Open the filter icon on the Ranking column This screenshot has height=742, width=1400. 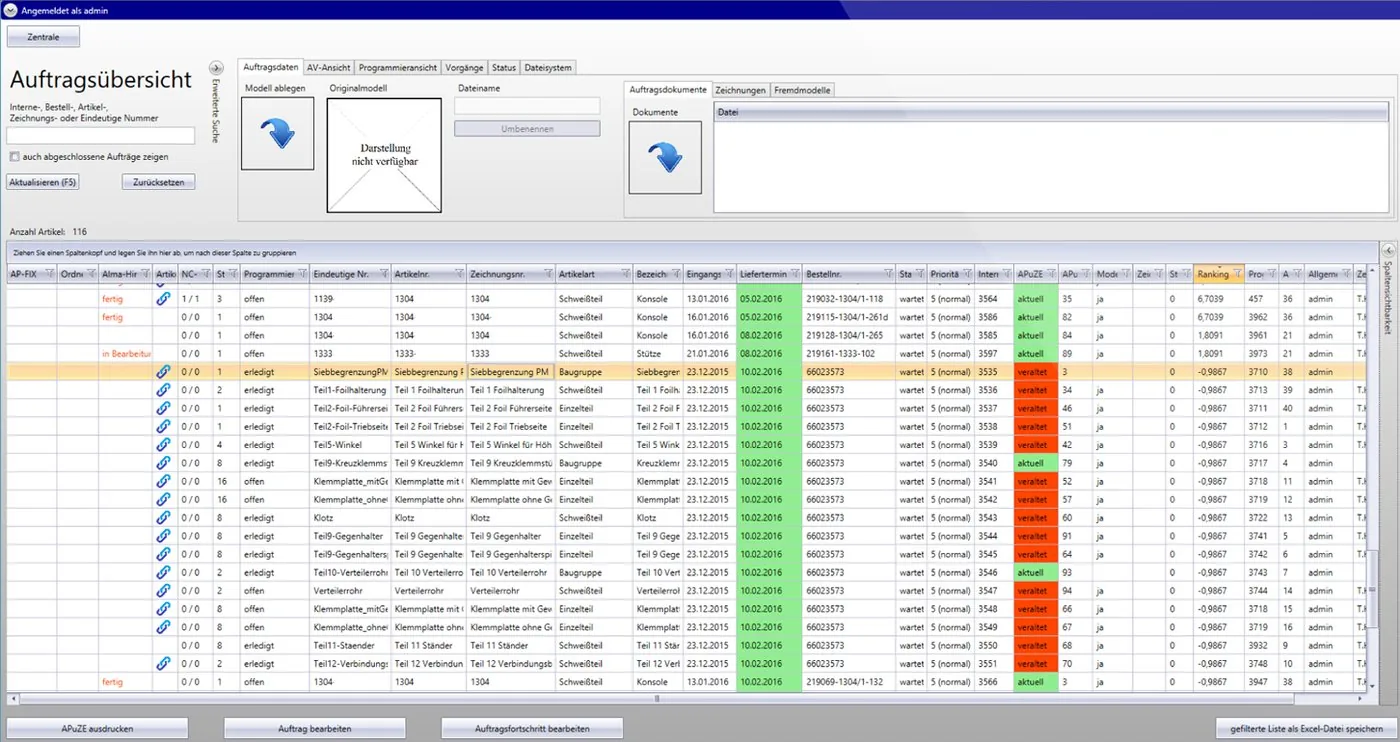pyautogui.click(x=1237, y=274)
